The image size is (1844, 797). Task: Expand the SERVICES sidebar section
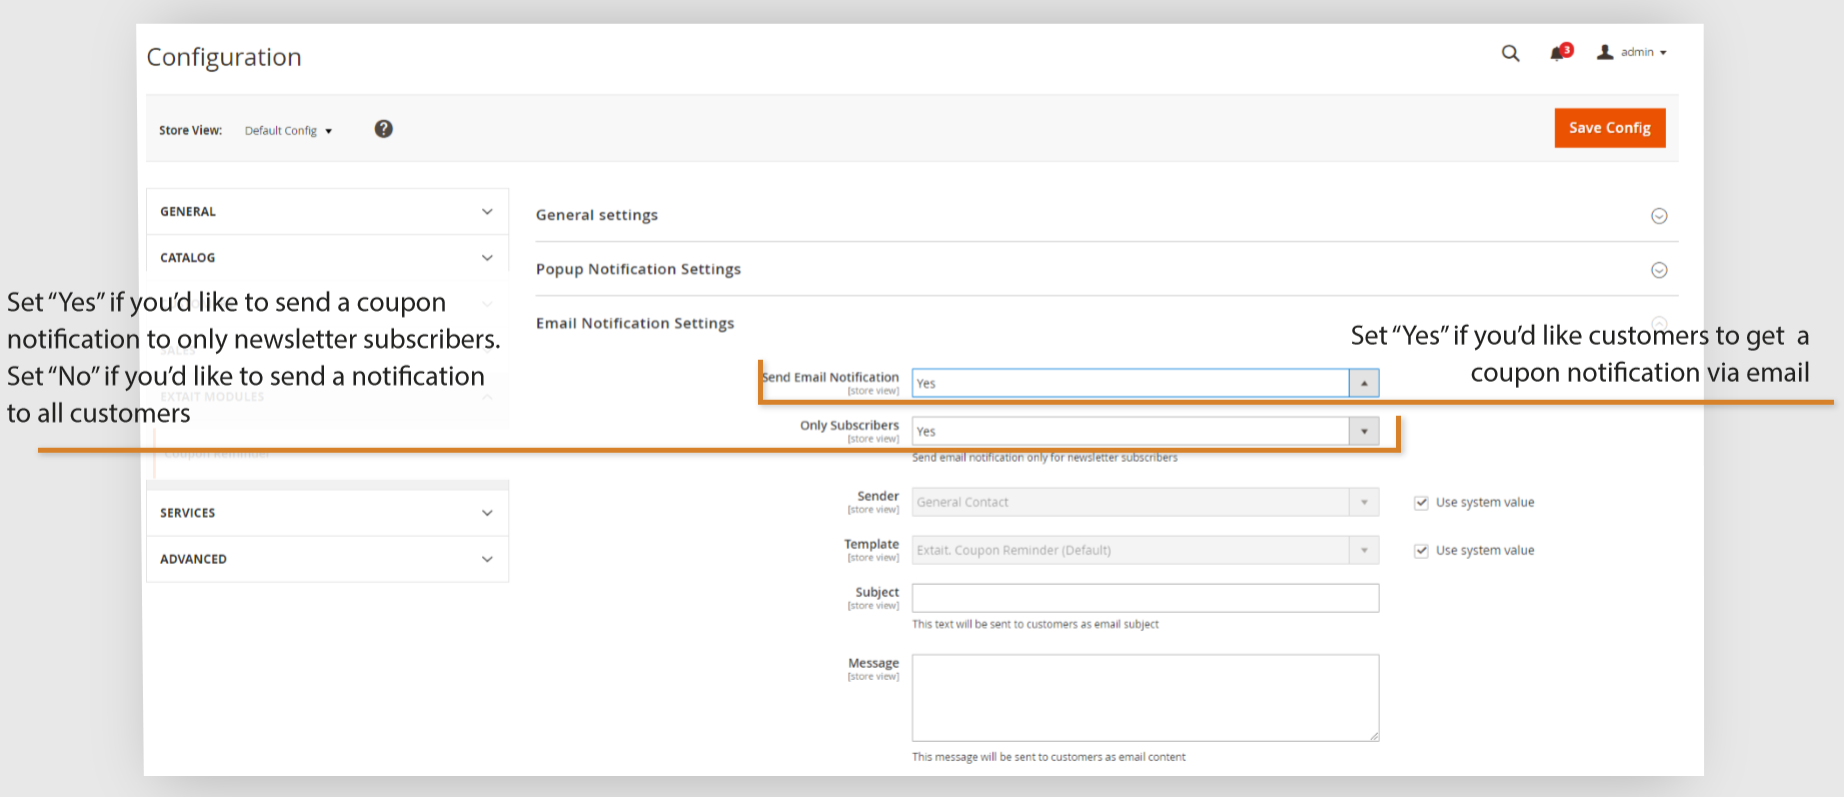327,513
